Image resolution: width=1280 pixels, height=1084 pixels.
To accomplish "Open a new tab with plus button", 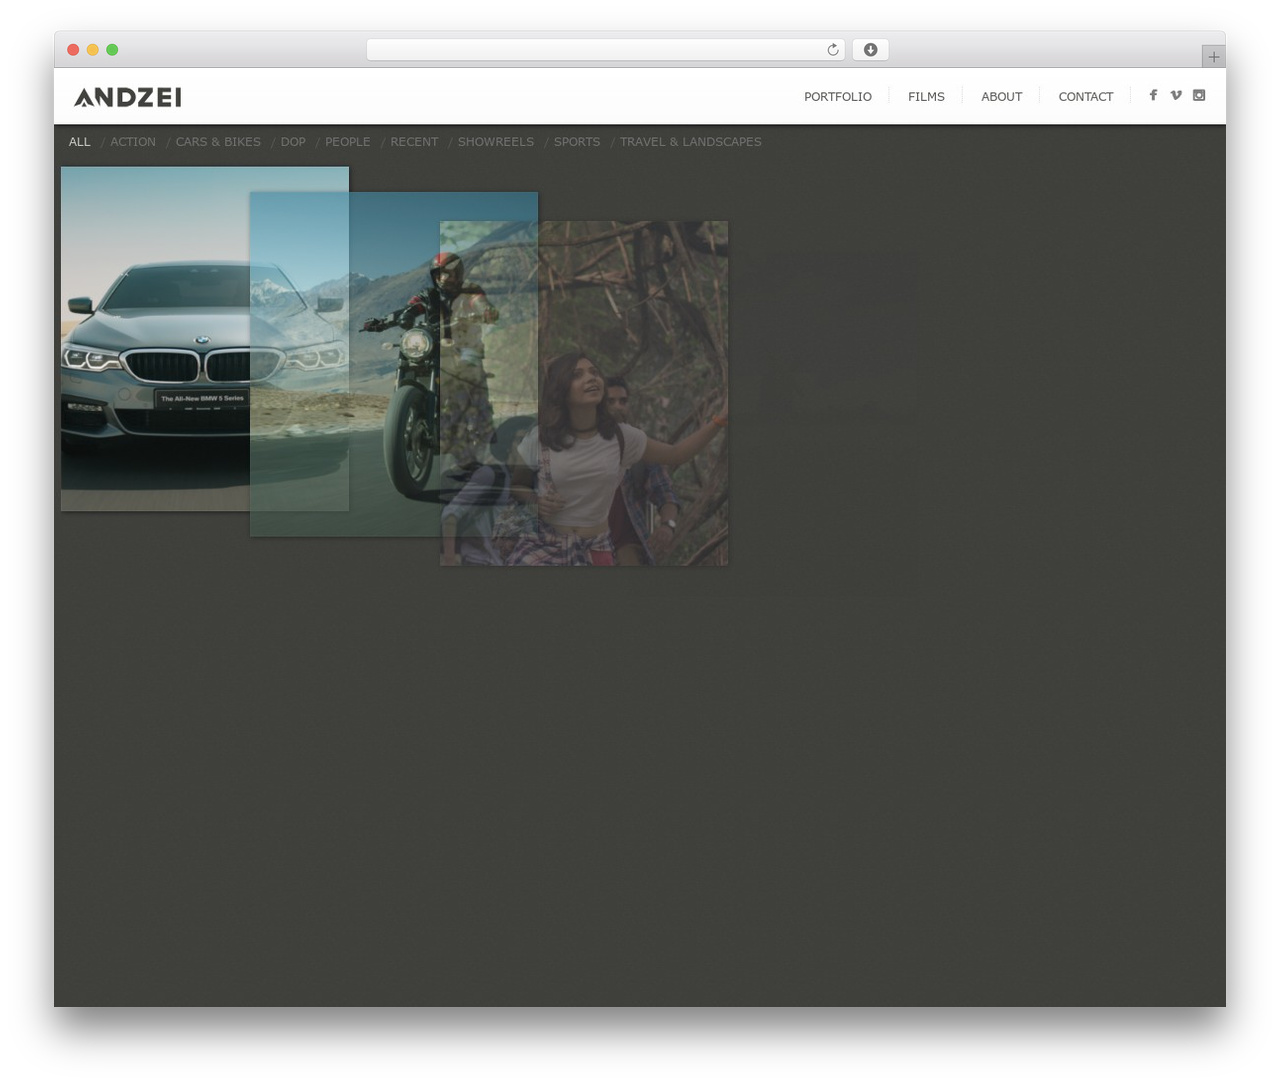I will coord(1213,57).
